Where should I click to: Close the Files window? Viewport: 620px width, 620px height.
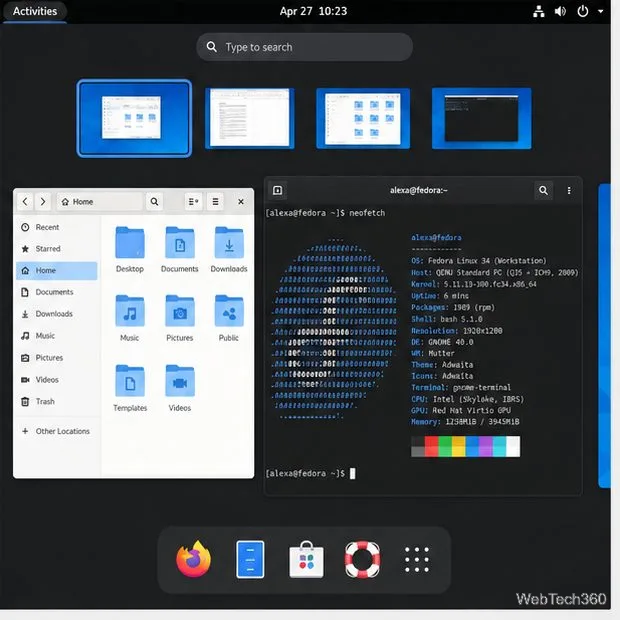tap(241, 202)
